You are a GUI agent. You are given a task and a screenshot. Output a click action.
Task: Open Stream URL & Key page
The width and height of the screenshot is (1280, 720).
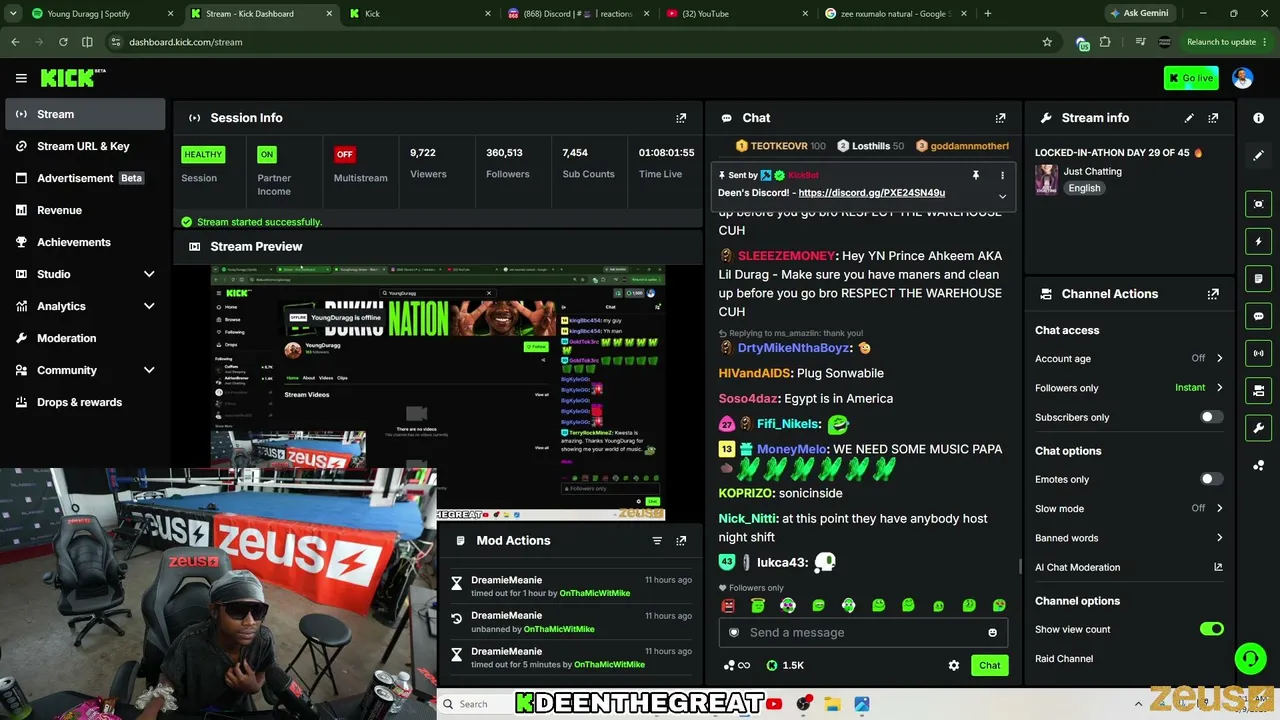coord(85,146)
